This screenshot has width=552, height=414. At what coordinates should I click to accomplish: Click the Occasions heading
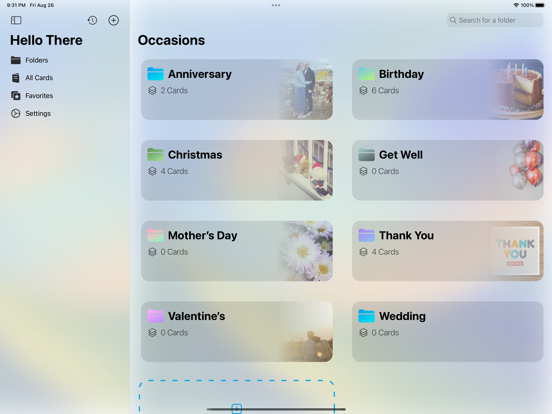[171, 40]
